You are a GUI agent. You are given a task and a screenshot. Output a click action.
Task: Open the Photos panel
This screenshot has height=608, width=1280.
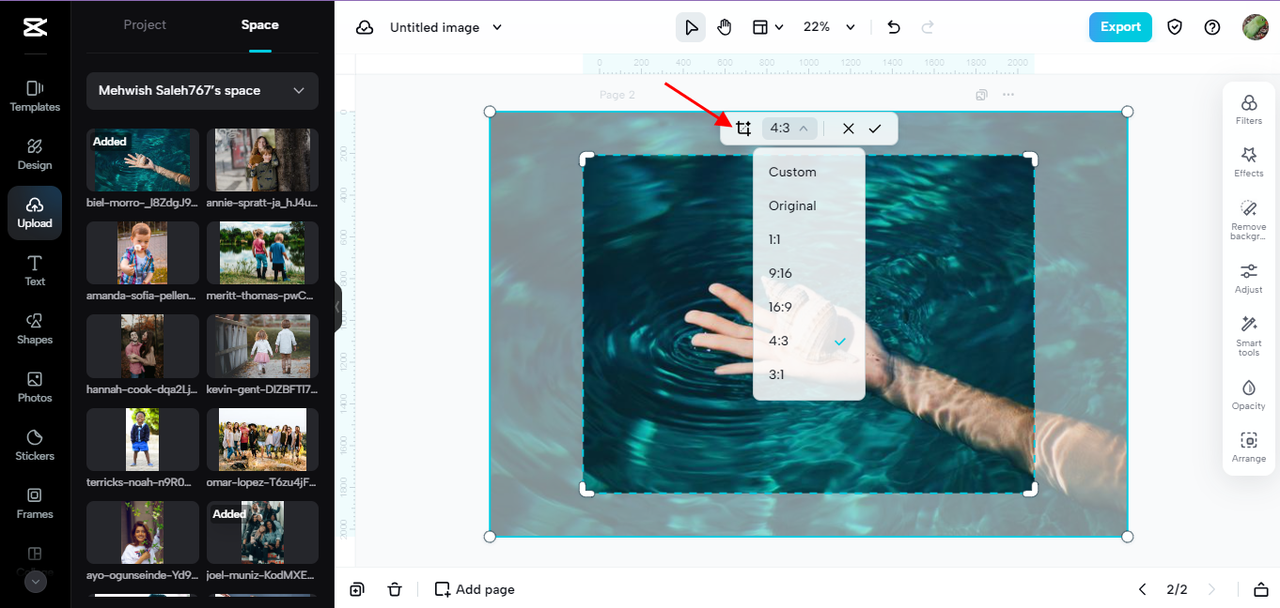coord(35,387)
